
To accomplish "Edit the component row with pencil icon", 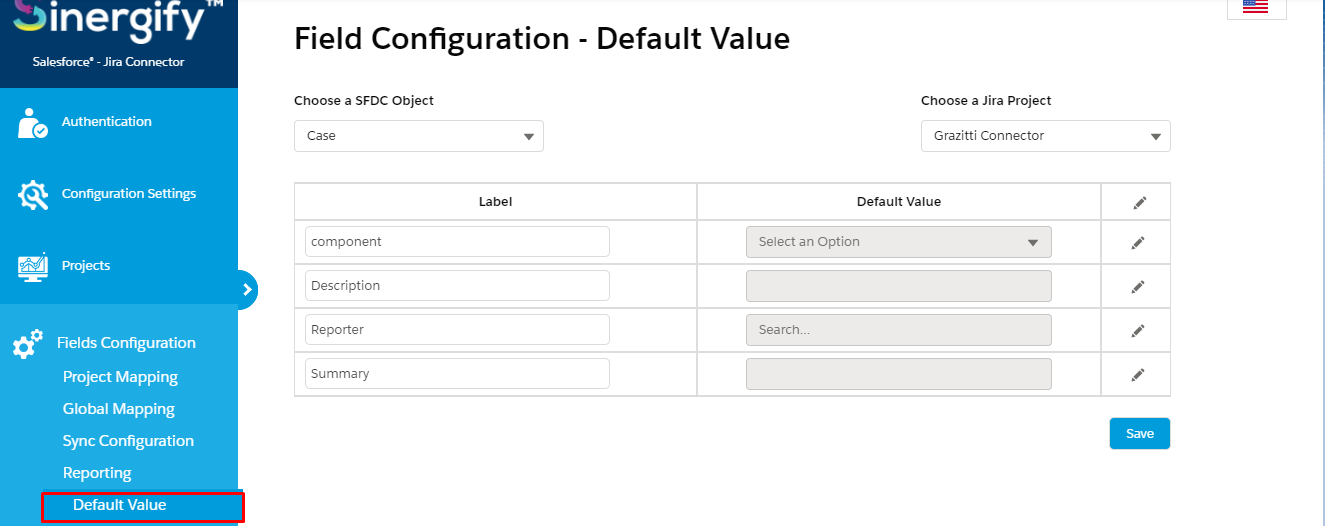I will click(1138, 243).
